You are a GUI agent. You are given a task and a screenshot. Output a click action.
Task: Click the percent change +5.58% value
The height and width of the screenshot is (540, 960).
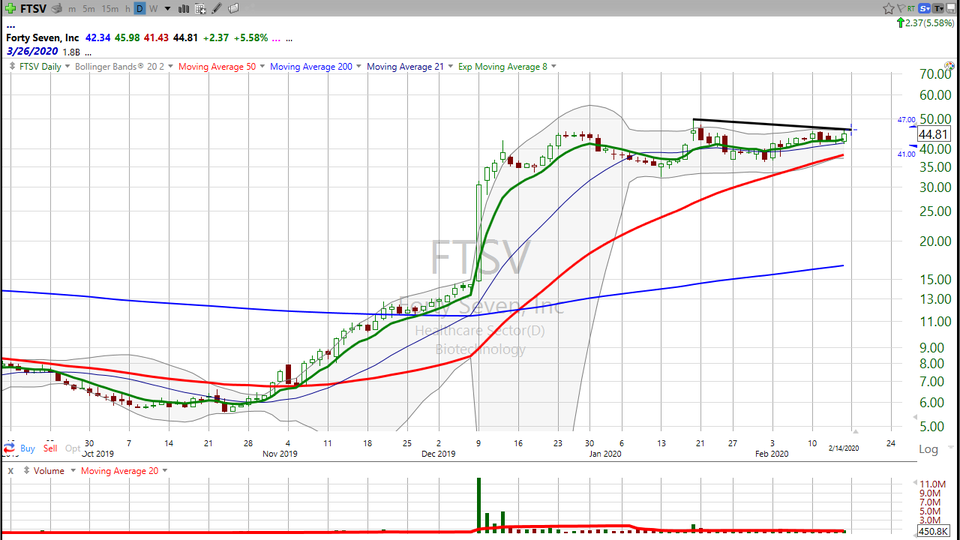[x=250, y=38]
